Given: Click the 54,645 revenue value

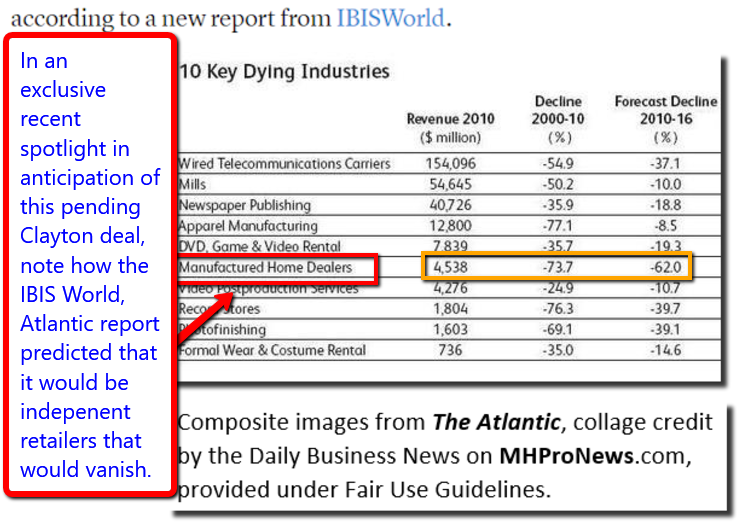Looking at the screenshot, I should tap(450, 185).
